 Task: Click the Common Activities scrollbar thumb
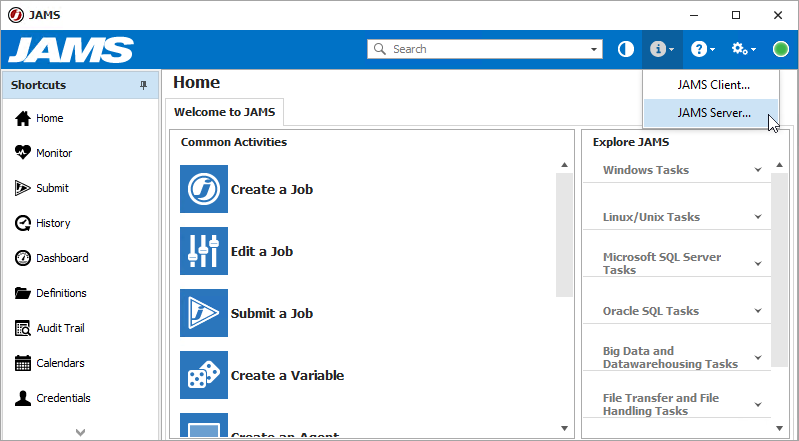pos(564,235)
